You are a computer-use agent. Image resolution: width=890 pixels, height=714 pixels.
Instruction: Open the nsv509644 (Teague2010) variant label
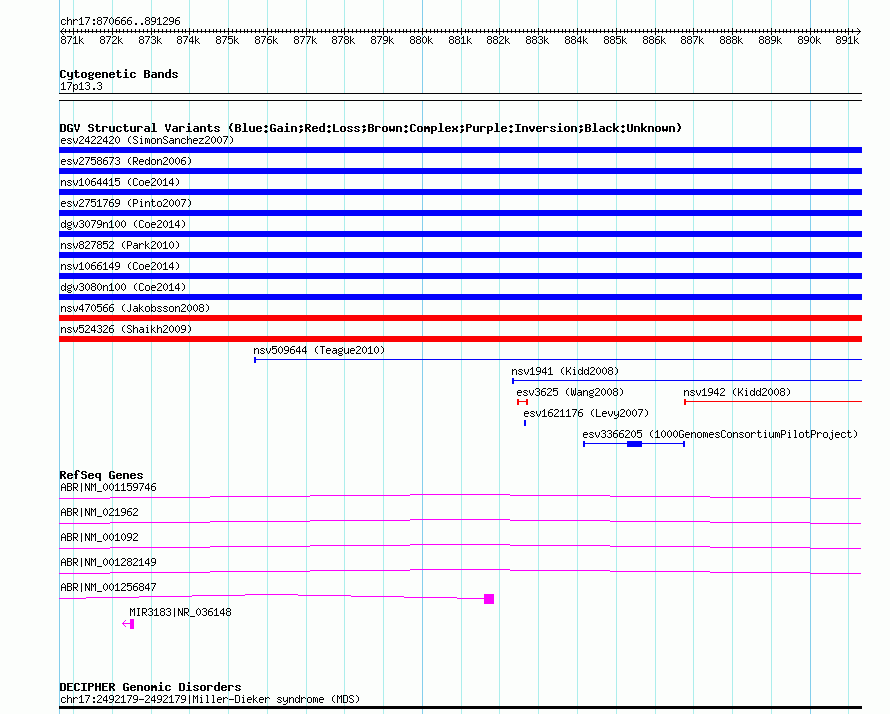[x=318, y=351]
